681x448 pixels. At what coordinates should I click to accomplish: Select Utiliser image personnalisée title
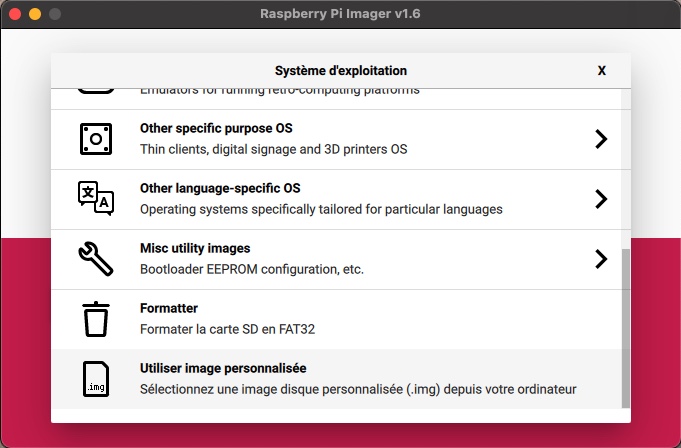point(223,368)
